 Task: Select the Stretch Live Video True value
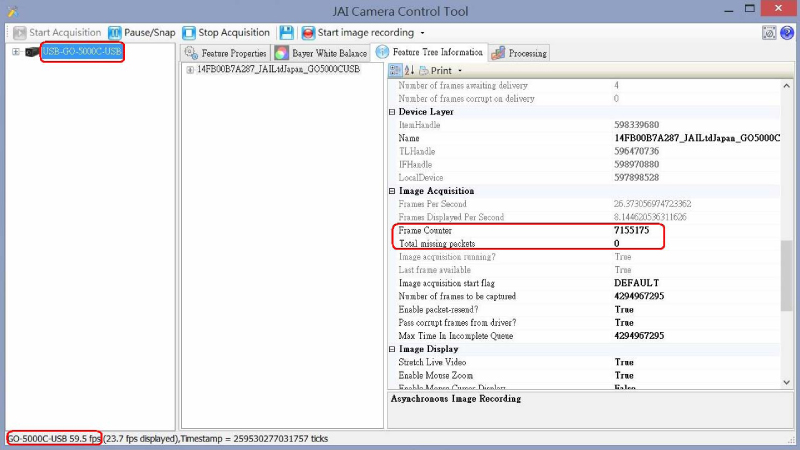[x=624, y=362]
